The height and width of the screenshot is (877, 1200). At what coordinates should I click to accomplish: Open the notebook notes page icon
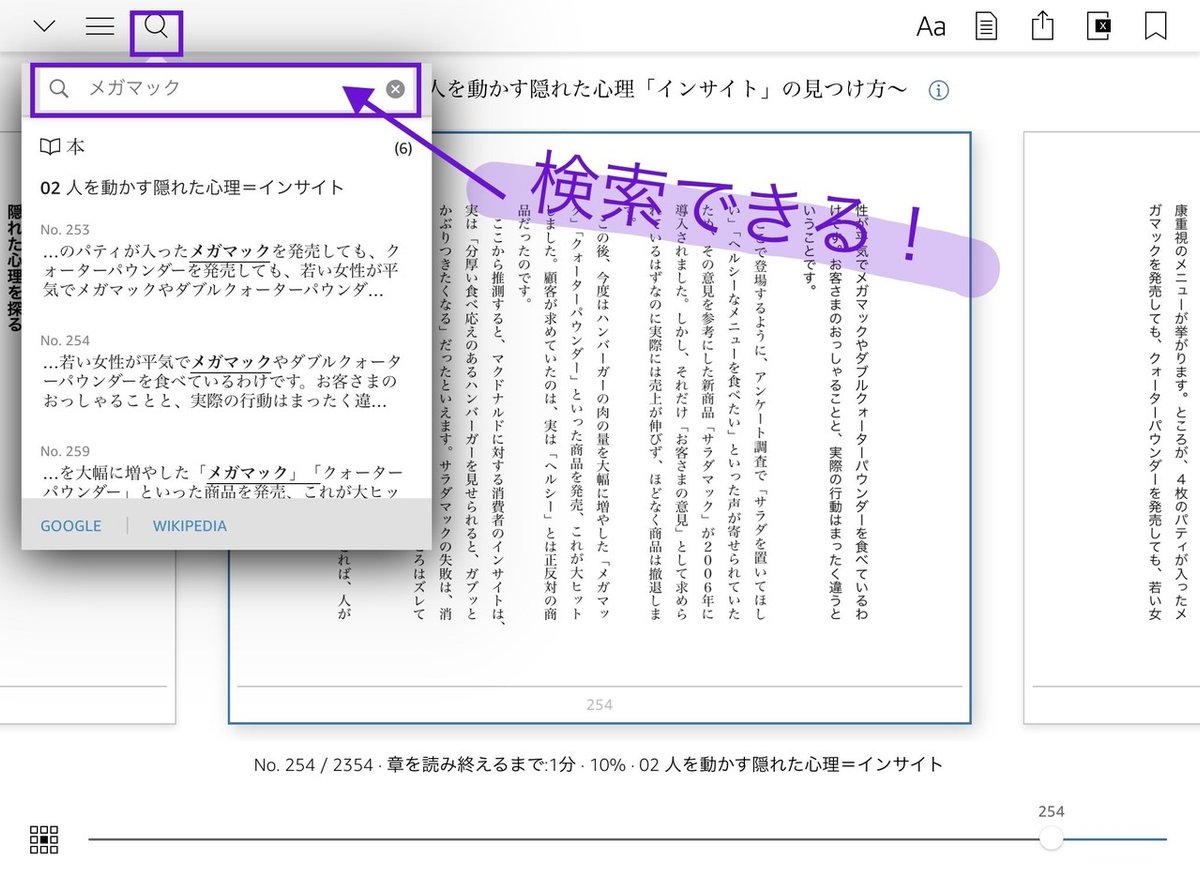click(987, 27)
